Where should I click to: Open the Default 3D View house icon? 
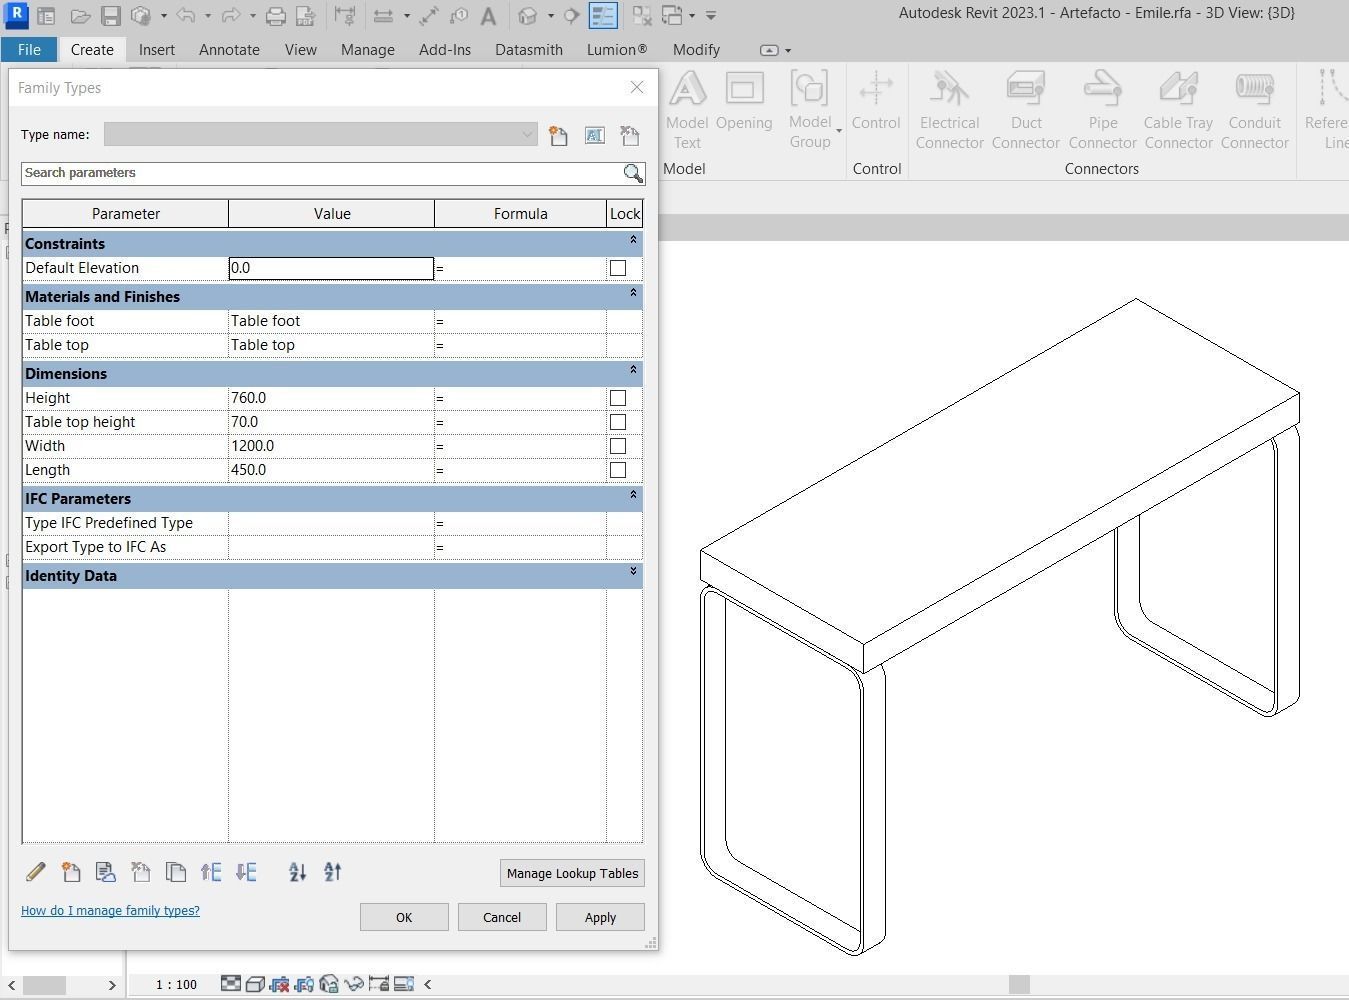tap(528, 16)
